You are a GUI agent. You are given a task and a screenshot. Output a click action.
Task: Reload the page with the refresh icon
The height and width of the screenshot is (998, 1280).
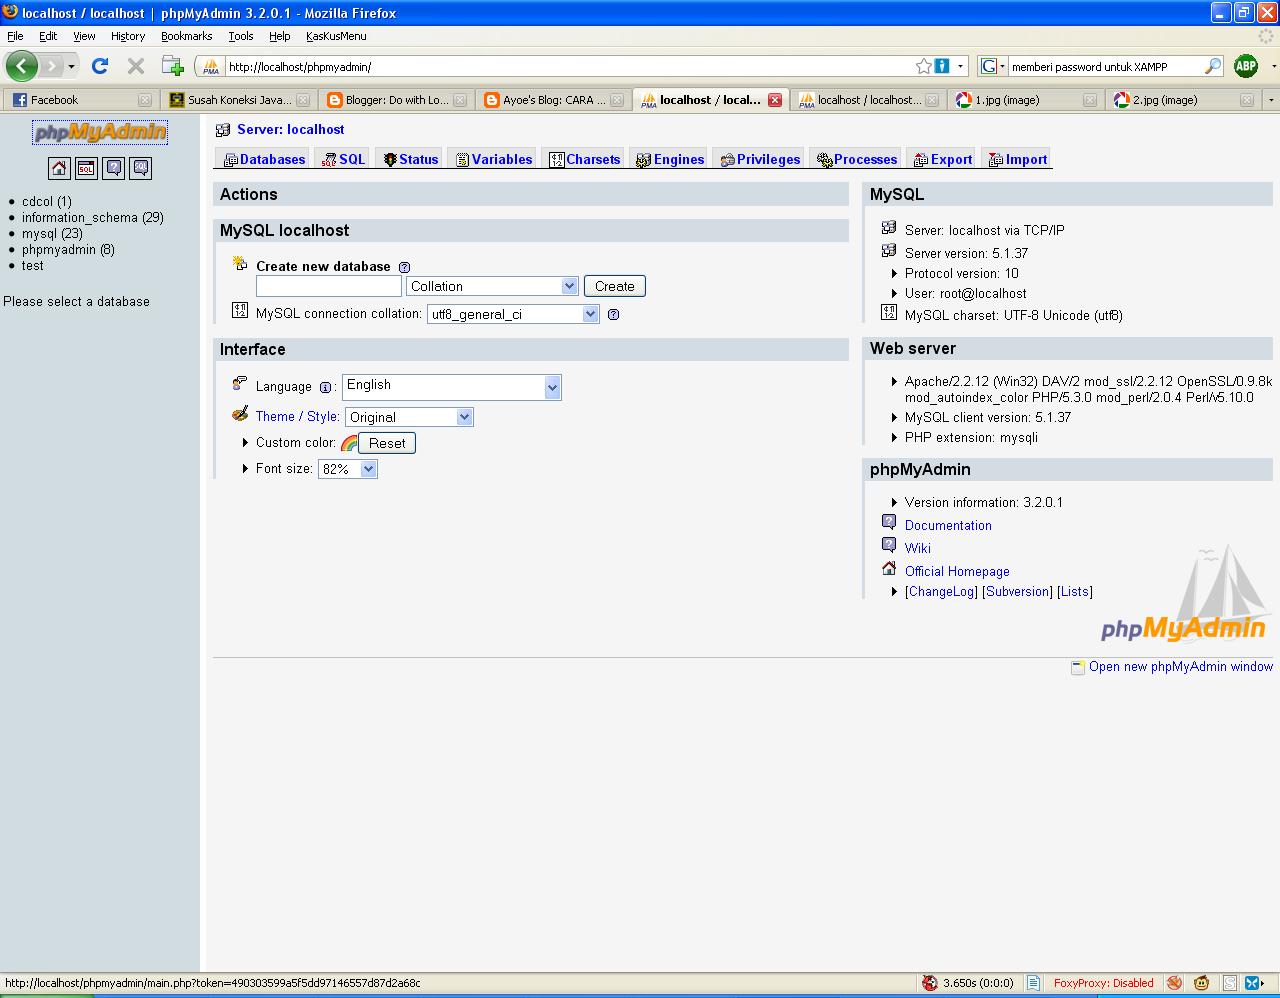click(99, 66)
